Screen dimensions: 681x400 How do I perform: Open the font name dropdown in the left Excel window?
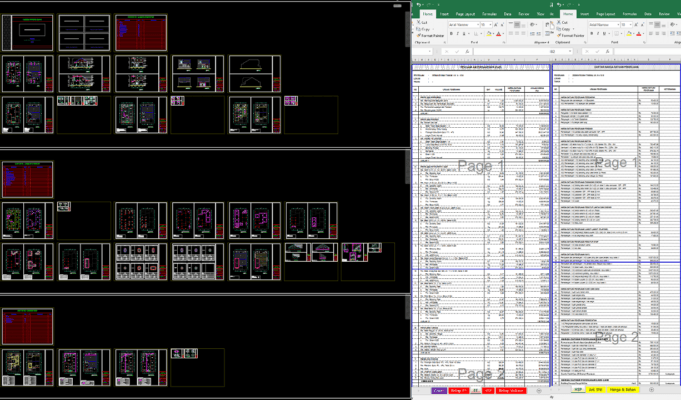pyautogui.click(x=477, y=25)
